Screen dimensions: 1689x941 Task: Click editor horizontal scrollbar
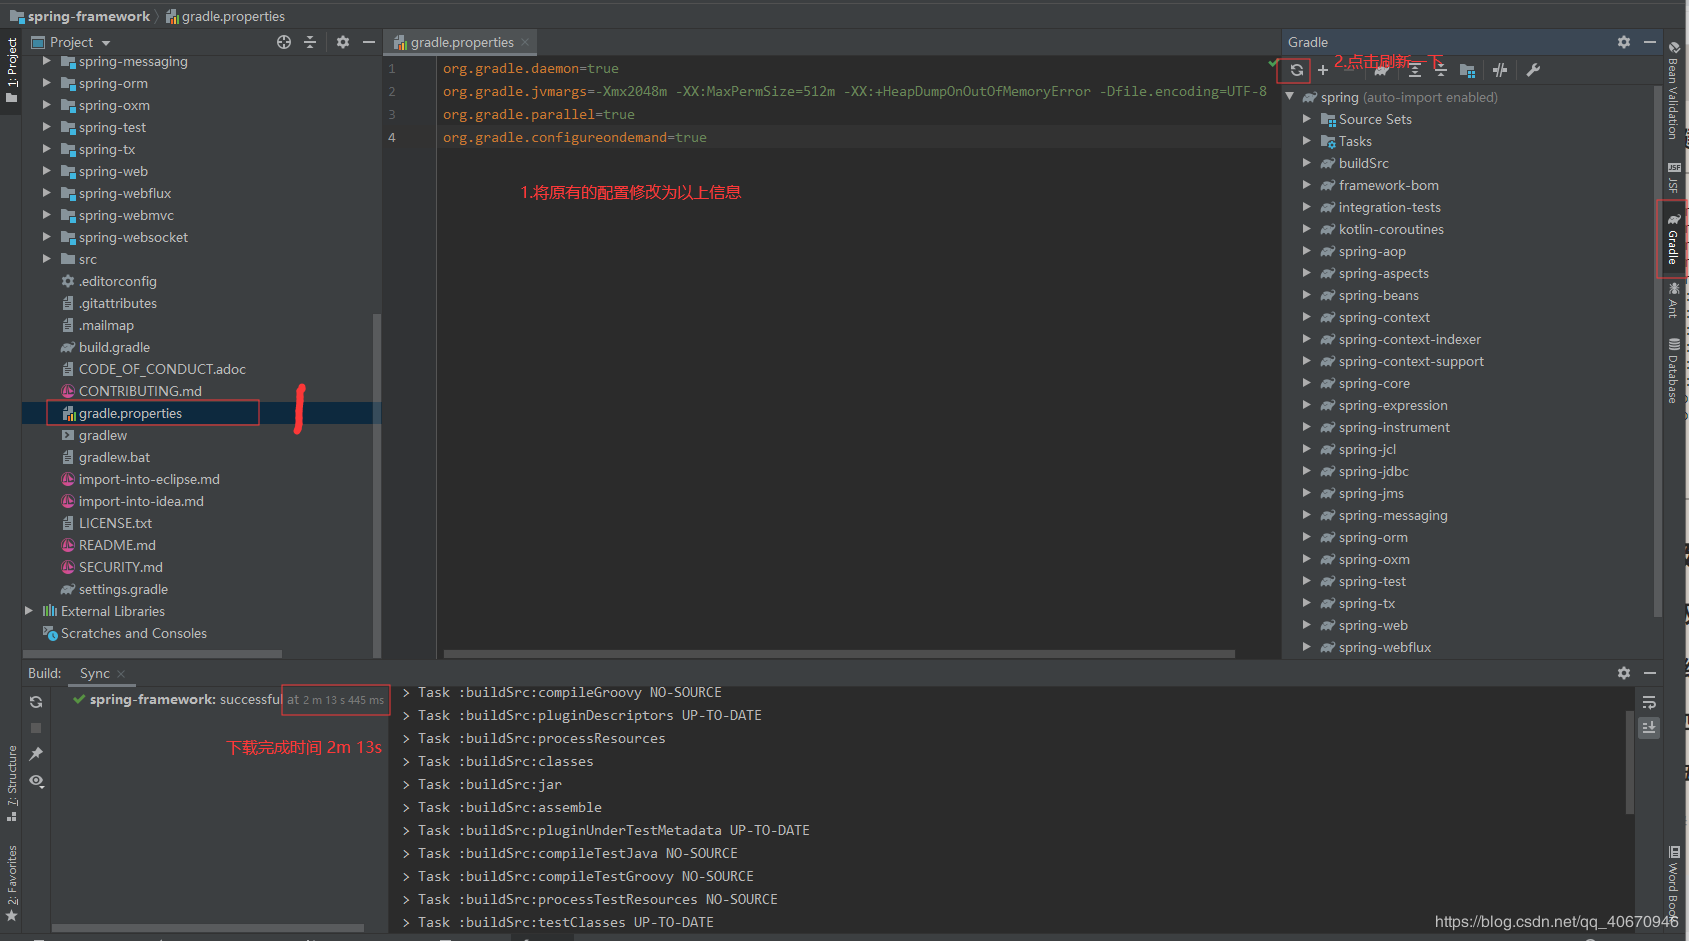pyautogui.click(x=839, y=654)
